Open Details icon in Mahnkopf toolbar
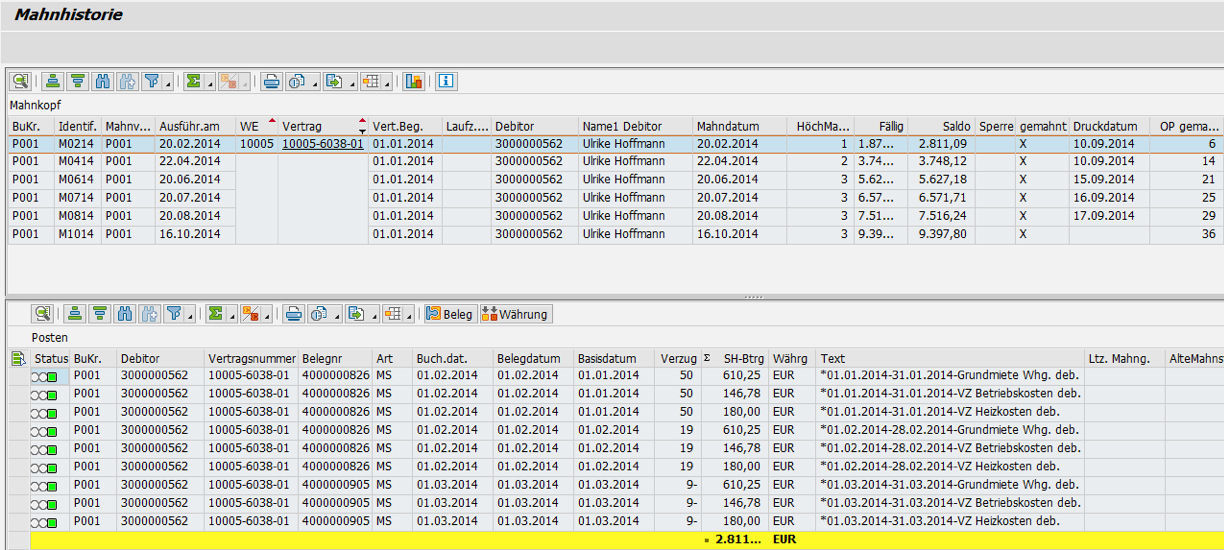 20,81
